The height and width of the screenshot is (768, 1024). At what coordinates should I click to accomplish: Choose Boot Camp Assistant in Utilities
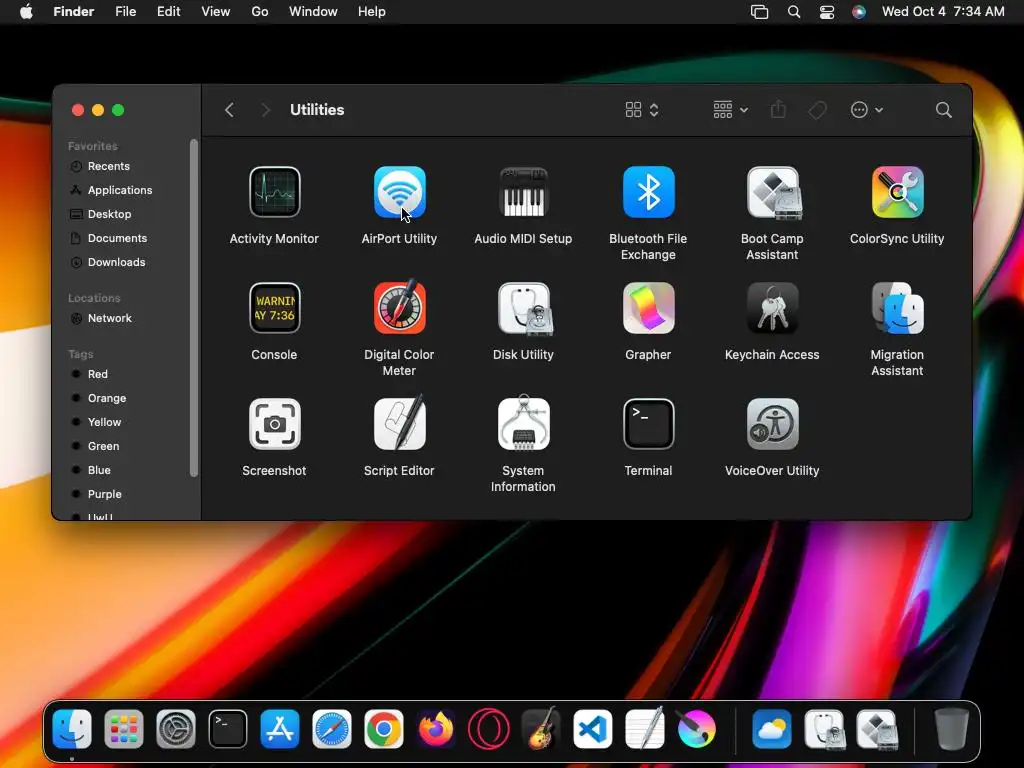coord(773,192)
